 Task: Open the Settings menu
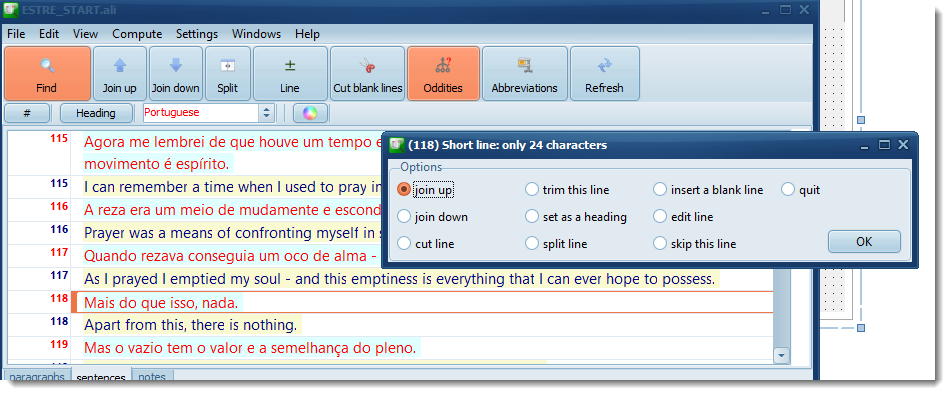point(197,34)
